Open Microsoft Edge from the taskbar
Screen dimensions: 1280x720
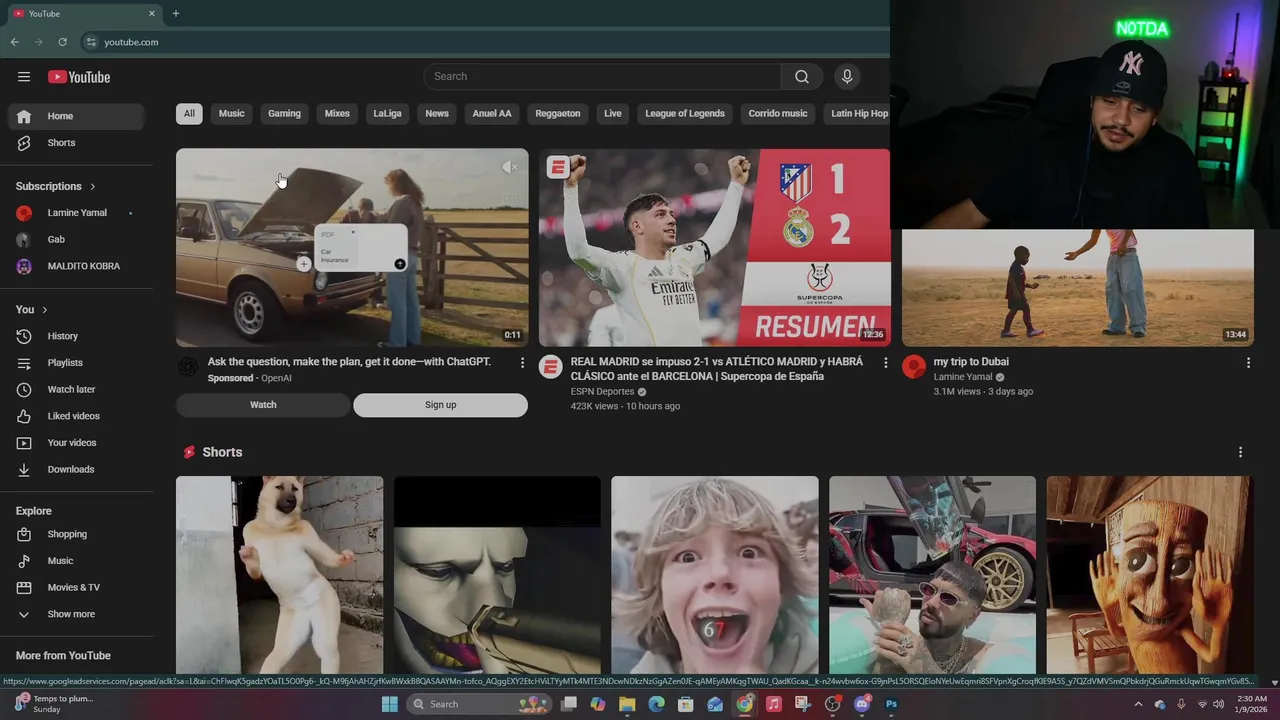pyautogui.click(x=656, y=704)
